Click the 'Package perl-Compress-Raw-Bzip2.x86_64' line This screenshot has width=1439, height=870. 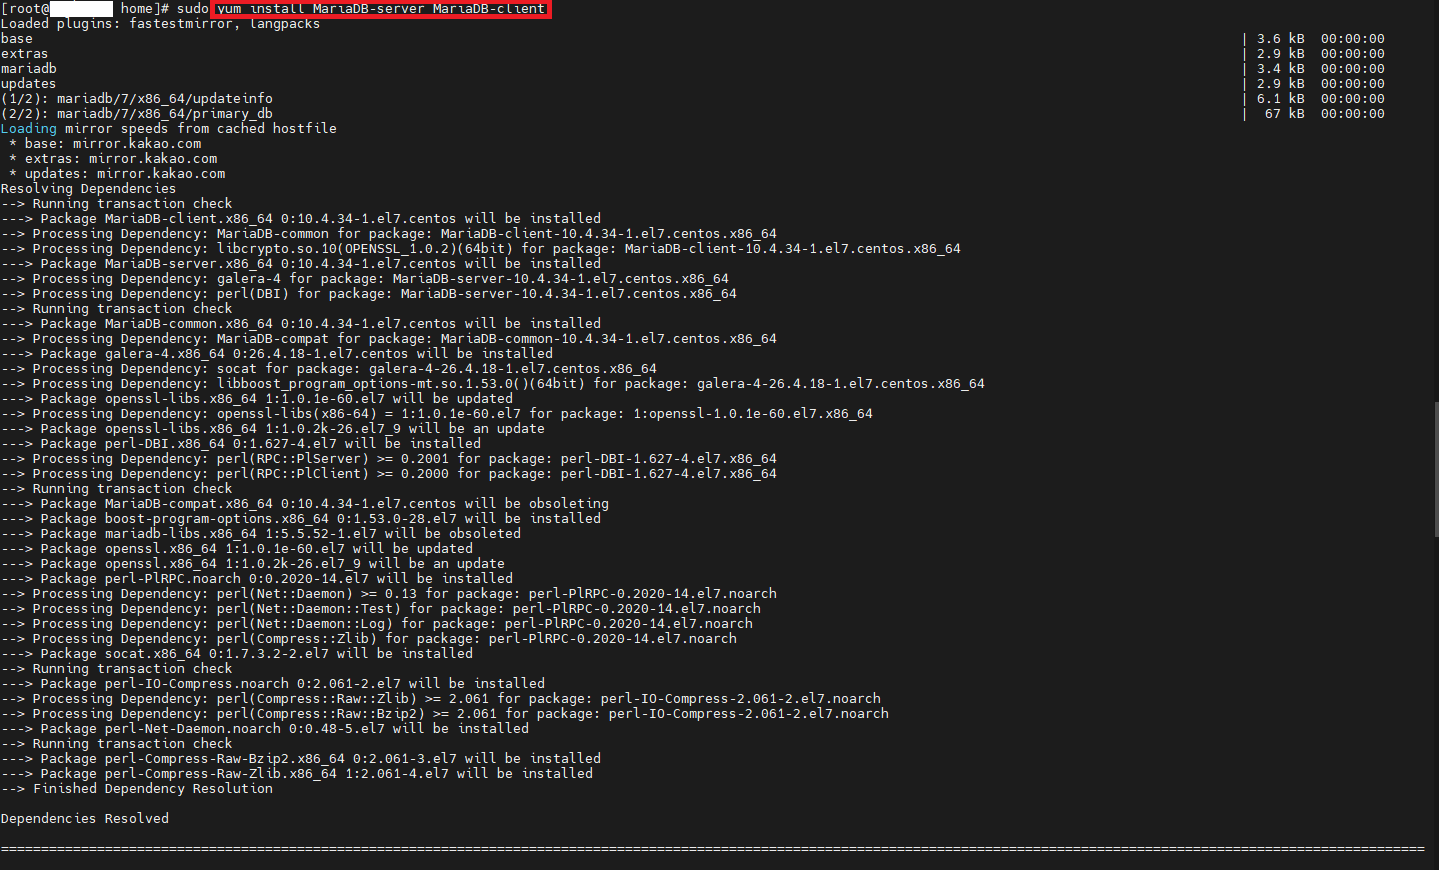301,759
